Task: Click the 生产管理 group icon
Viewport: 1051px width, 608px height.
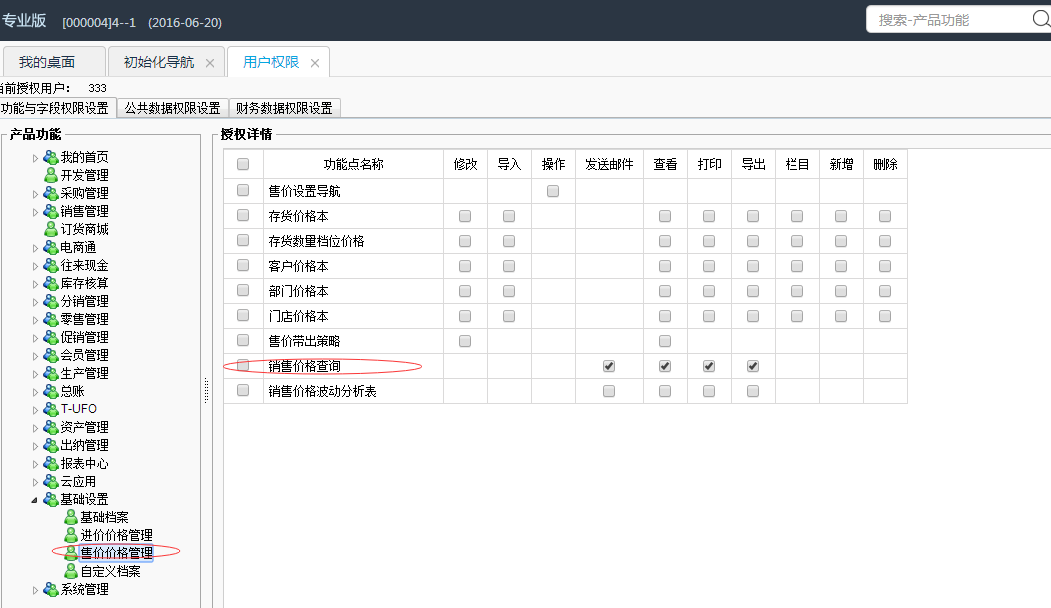Action: 50,373
